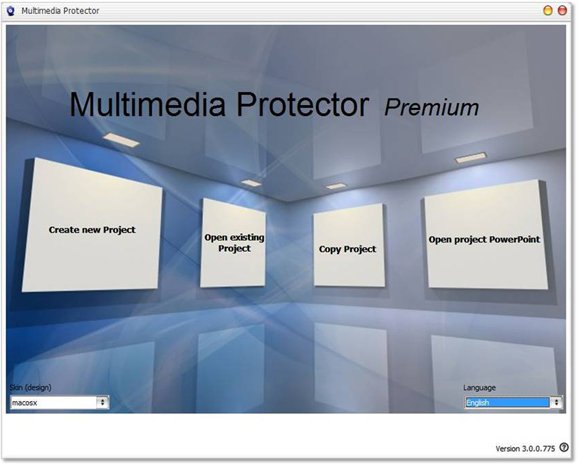Expand the Language dropdown arrow
Viewport: 580px width, 469px height.
tap(556, 402)
